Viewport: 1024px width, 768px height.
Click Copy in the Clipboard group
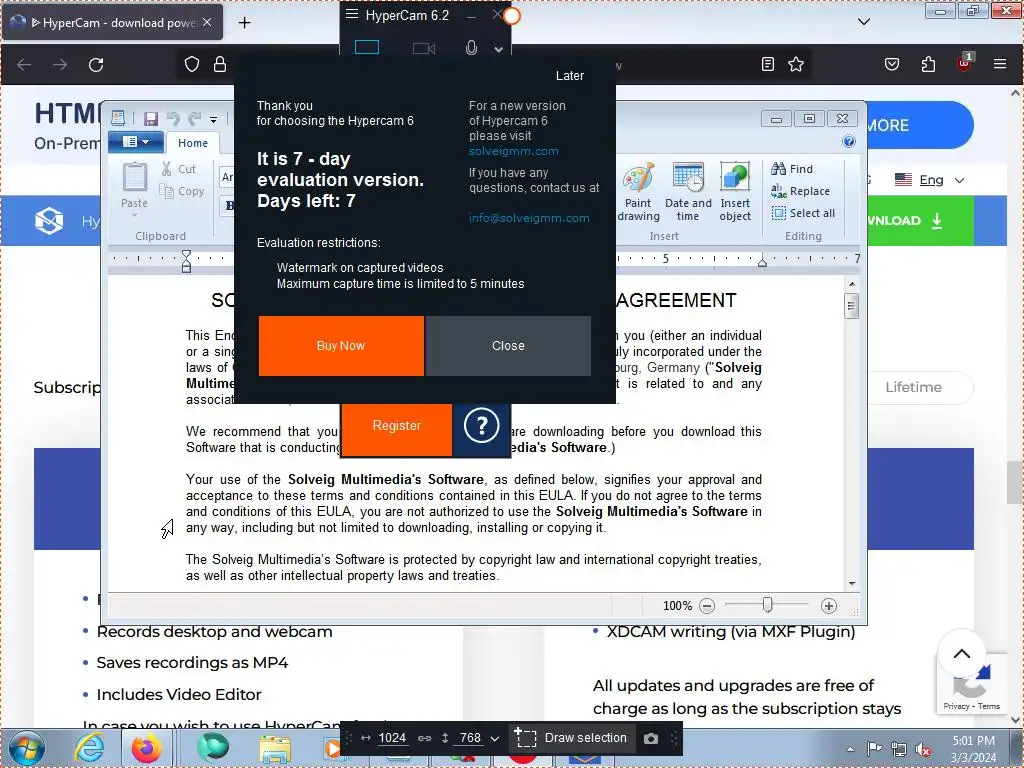pyautogui.click(x=182, y=191)
